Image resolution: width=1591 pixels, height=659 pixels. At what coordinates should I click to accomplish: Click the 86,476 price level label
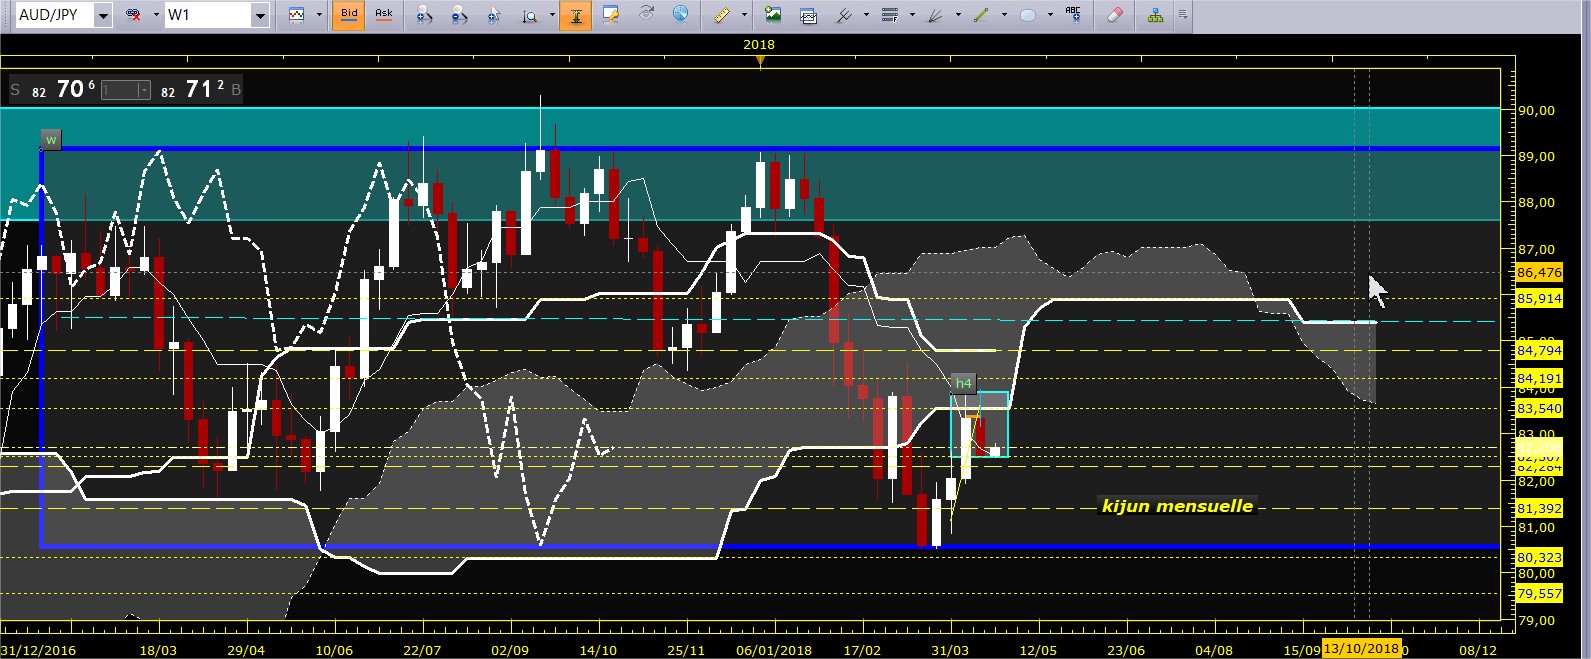(x=1539, y=272)
